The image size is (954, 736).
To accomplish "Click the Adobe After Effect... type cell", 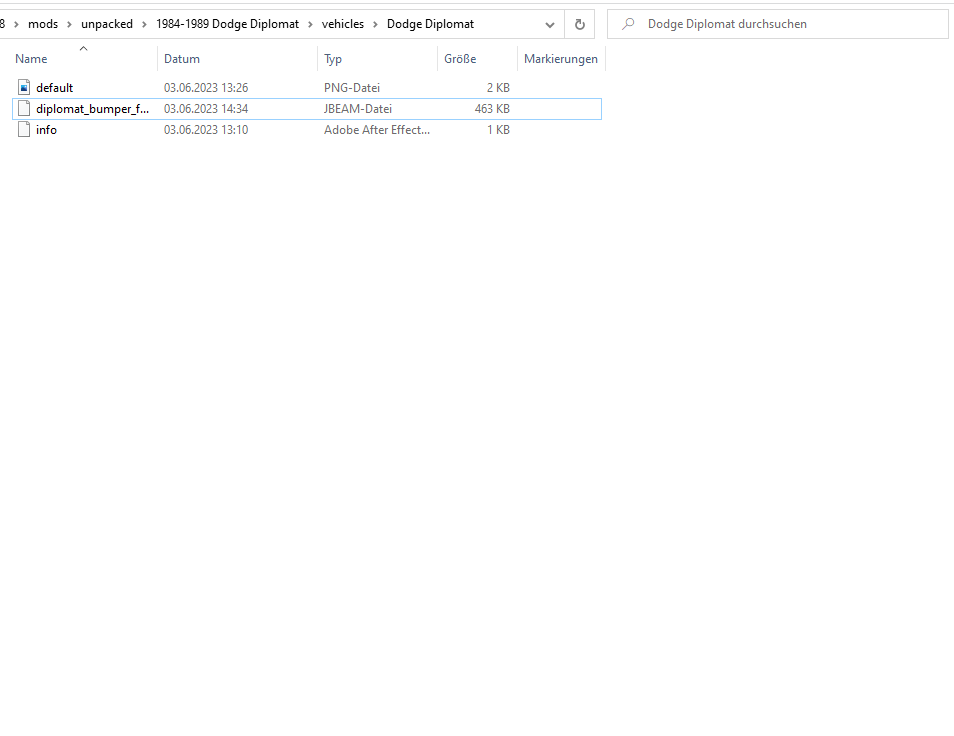I will (x=377, y=130).
